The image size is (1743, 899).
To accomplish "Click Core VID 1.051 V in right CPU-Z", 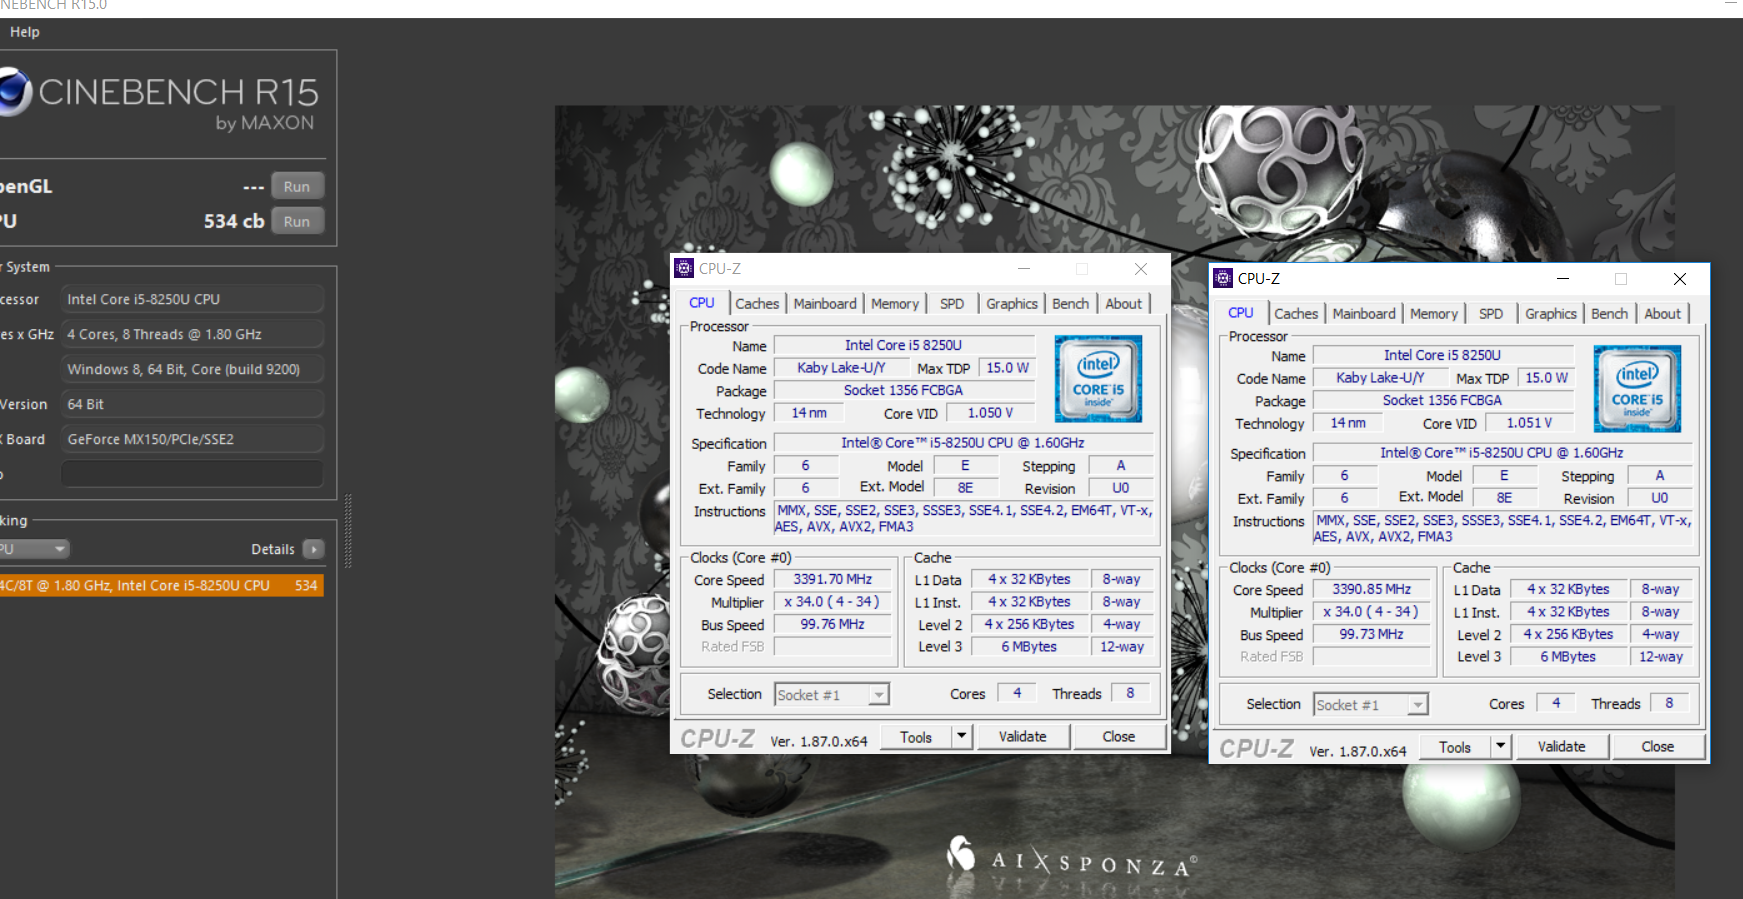I will (1530, 423).
